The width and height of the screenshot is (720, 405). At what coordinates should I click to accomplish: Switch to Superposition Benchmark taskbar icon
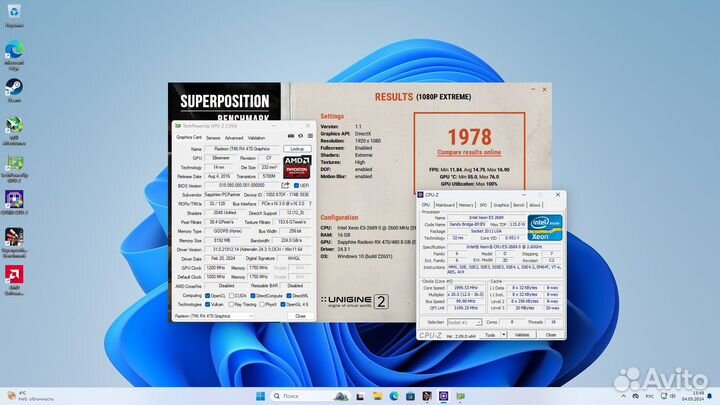[427, 396]
